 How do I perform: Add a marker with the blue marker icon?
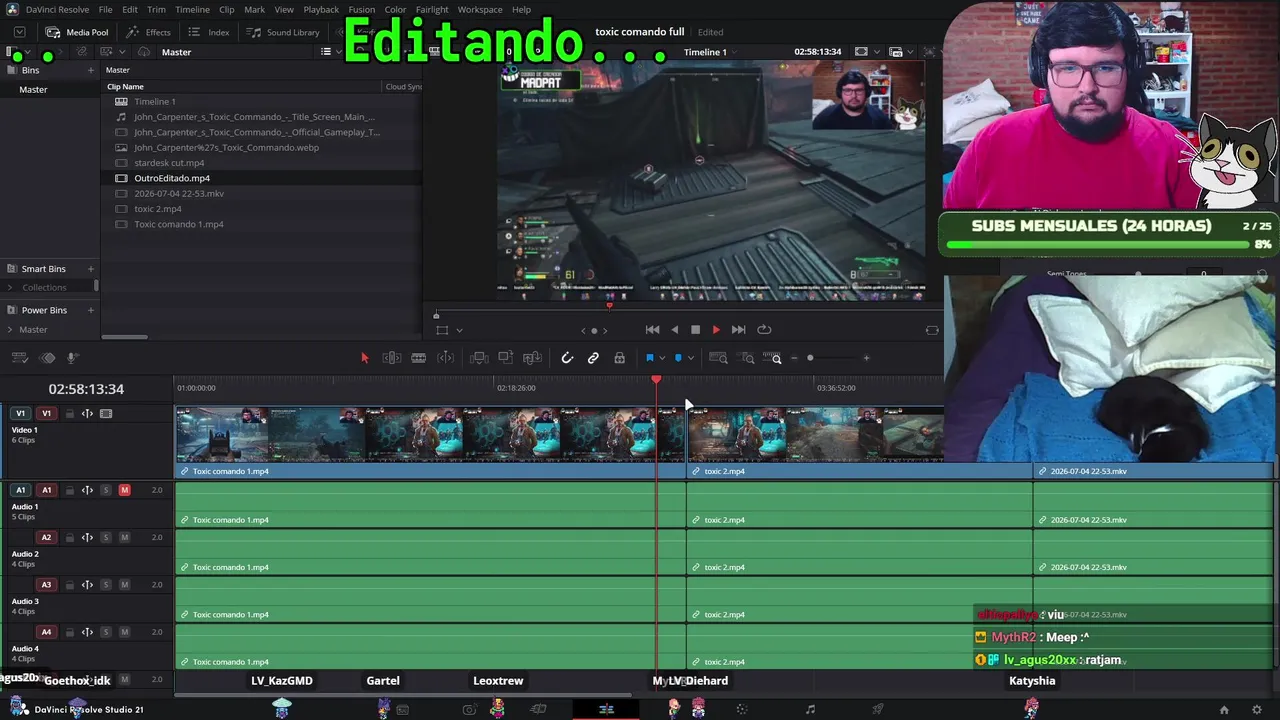click(x=678, y=358)
